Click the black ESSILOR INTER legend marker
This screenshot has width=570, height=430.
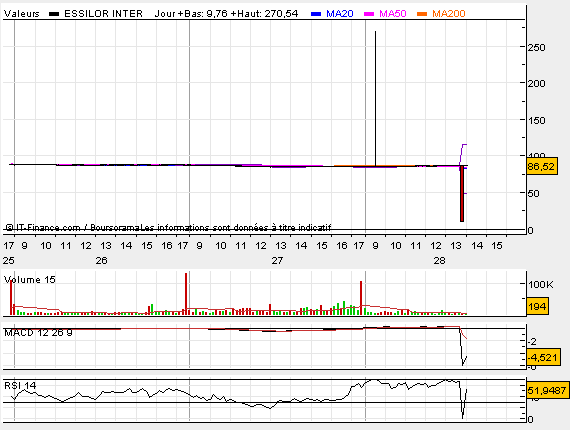coord(54,14)
